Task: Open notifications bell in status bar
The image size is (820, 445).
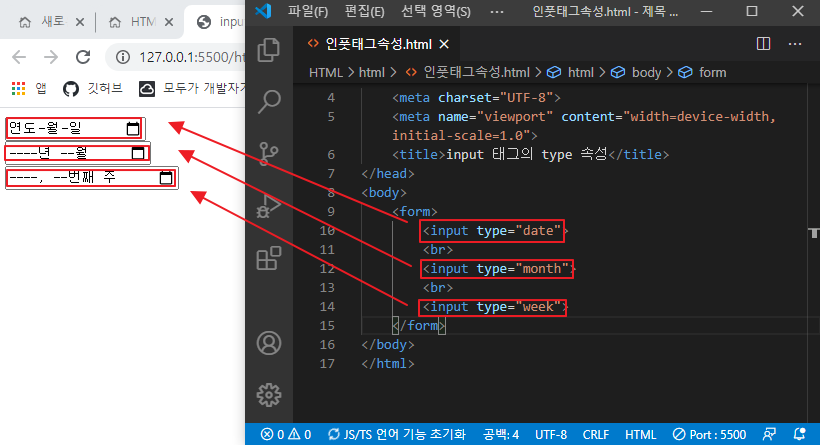Action: (x=800, y=435)
